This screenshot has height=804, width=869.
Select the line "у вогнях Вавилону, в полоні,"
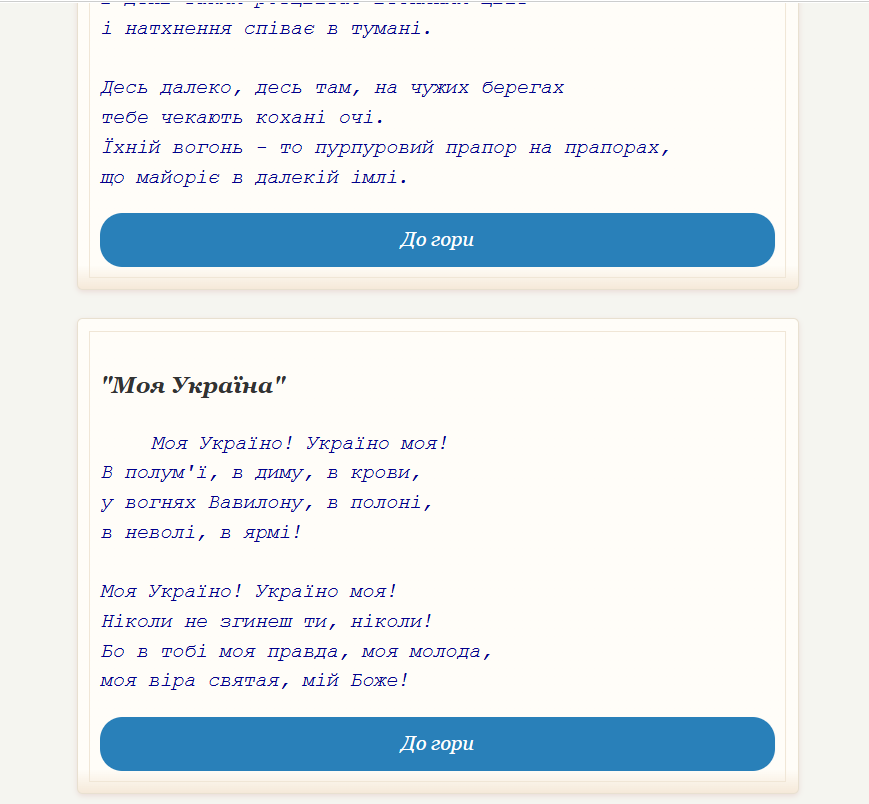(266, 502)
